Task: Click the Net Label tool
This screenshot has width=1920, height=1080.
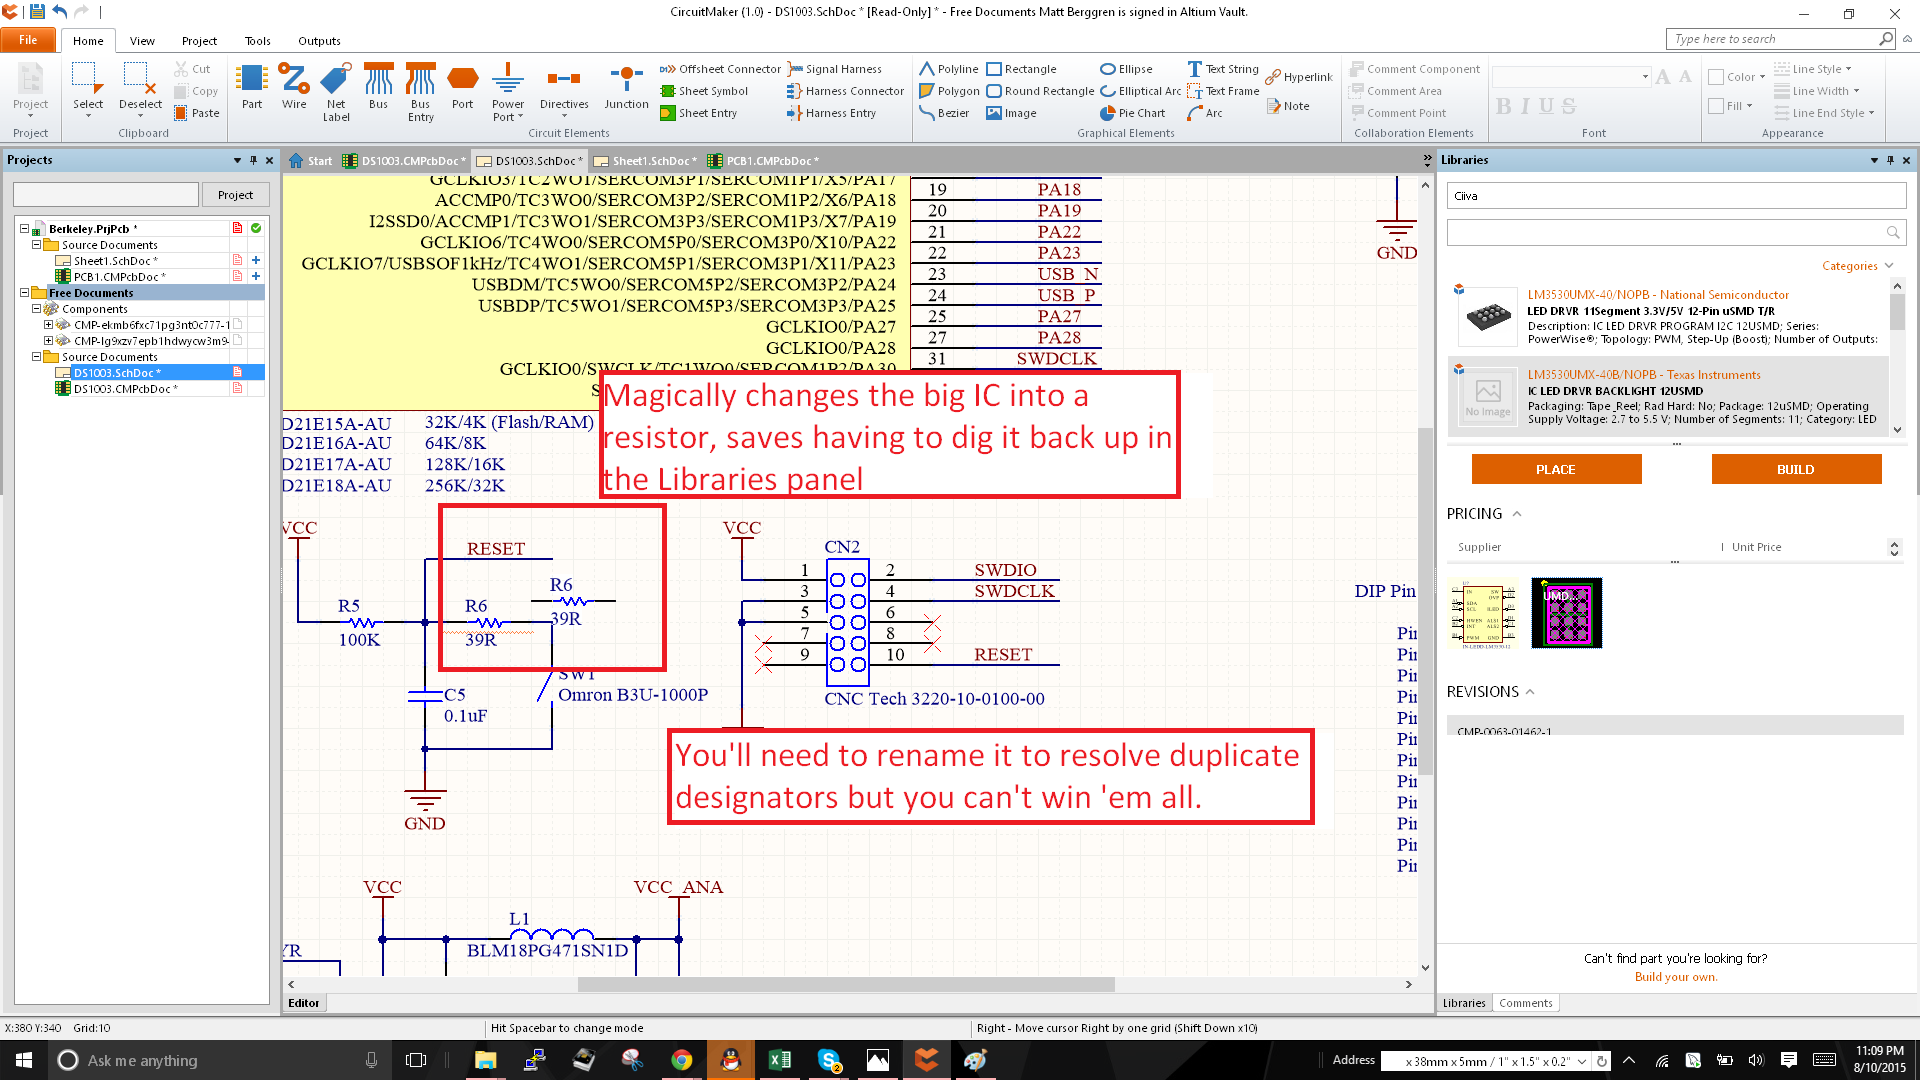Action: coord(336,92)
